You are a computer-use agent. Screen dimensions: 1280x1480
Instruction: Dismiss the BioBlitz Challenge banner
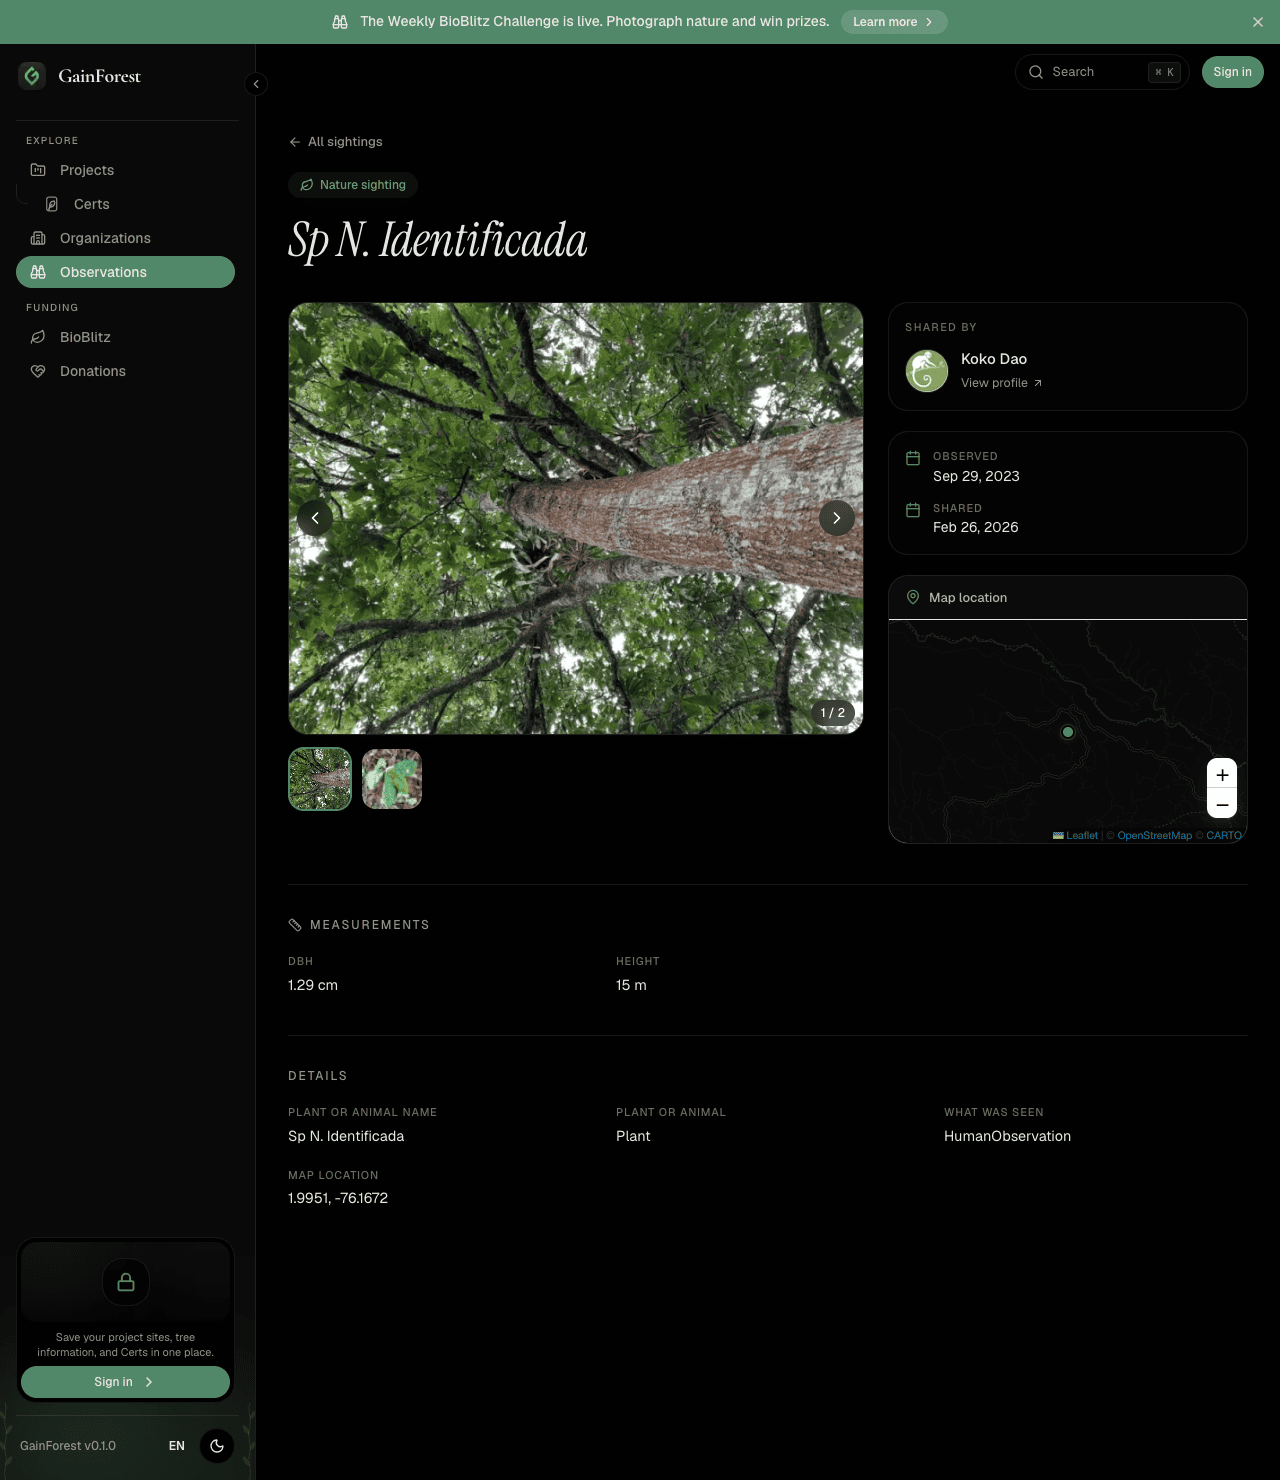[1258, 22]
